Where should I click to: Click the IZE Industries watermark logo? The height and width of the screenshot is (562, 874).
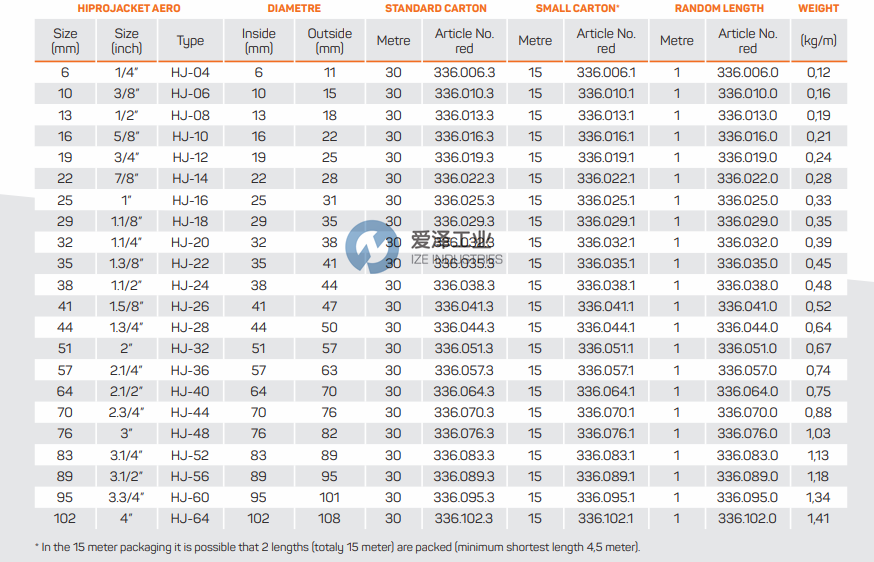(x=370, y=247)
